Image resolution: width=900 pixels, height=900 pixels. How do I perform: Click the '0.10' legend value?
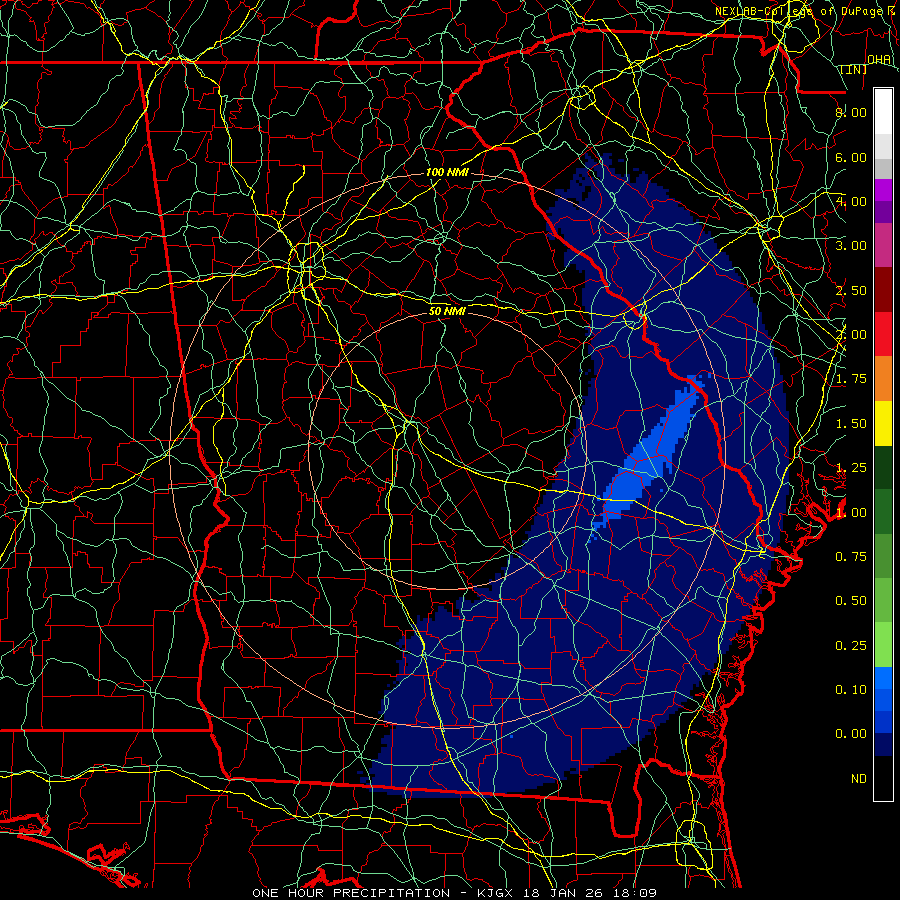851,690
